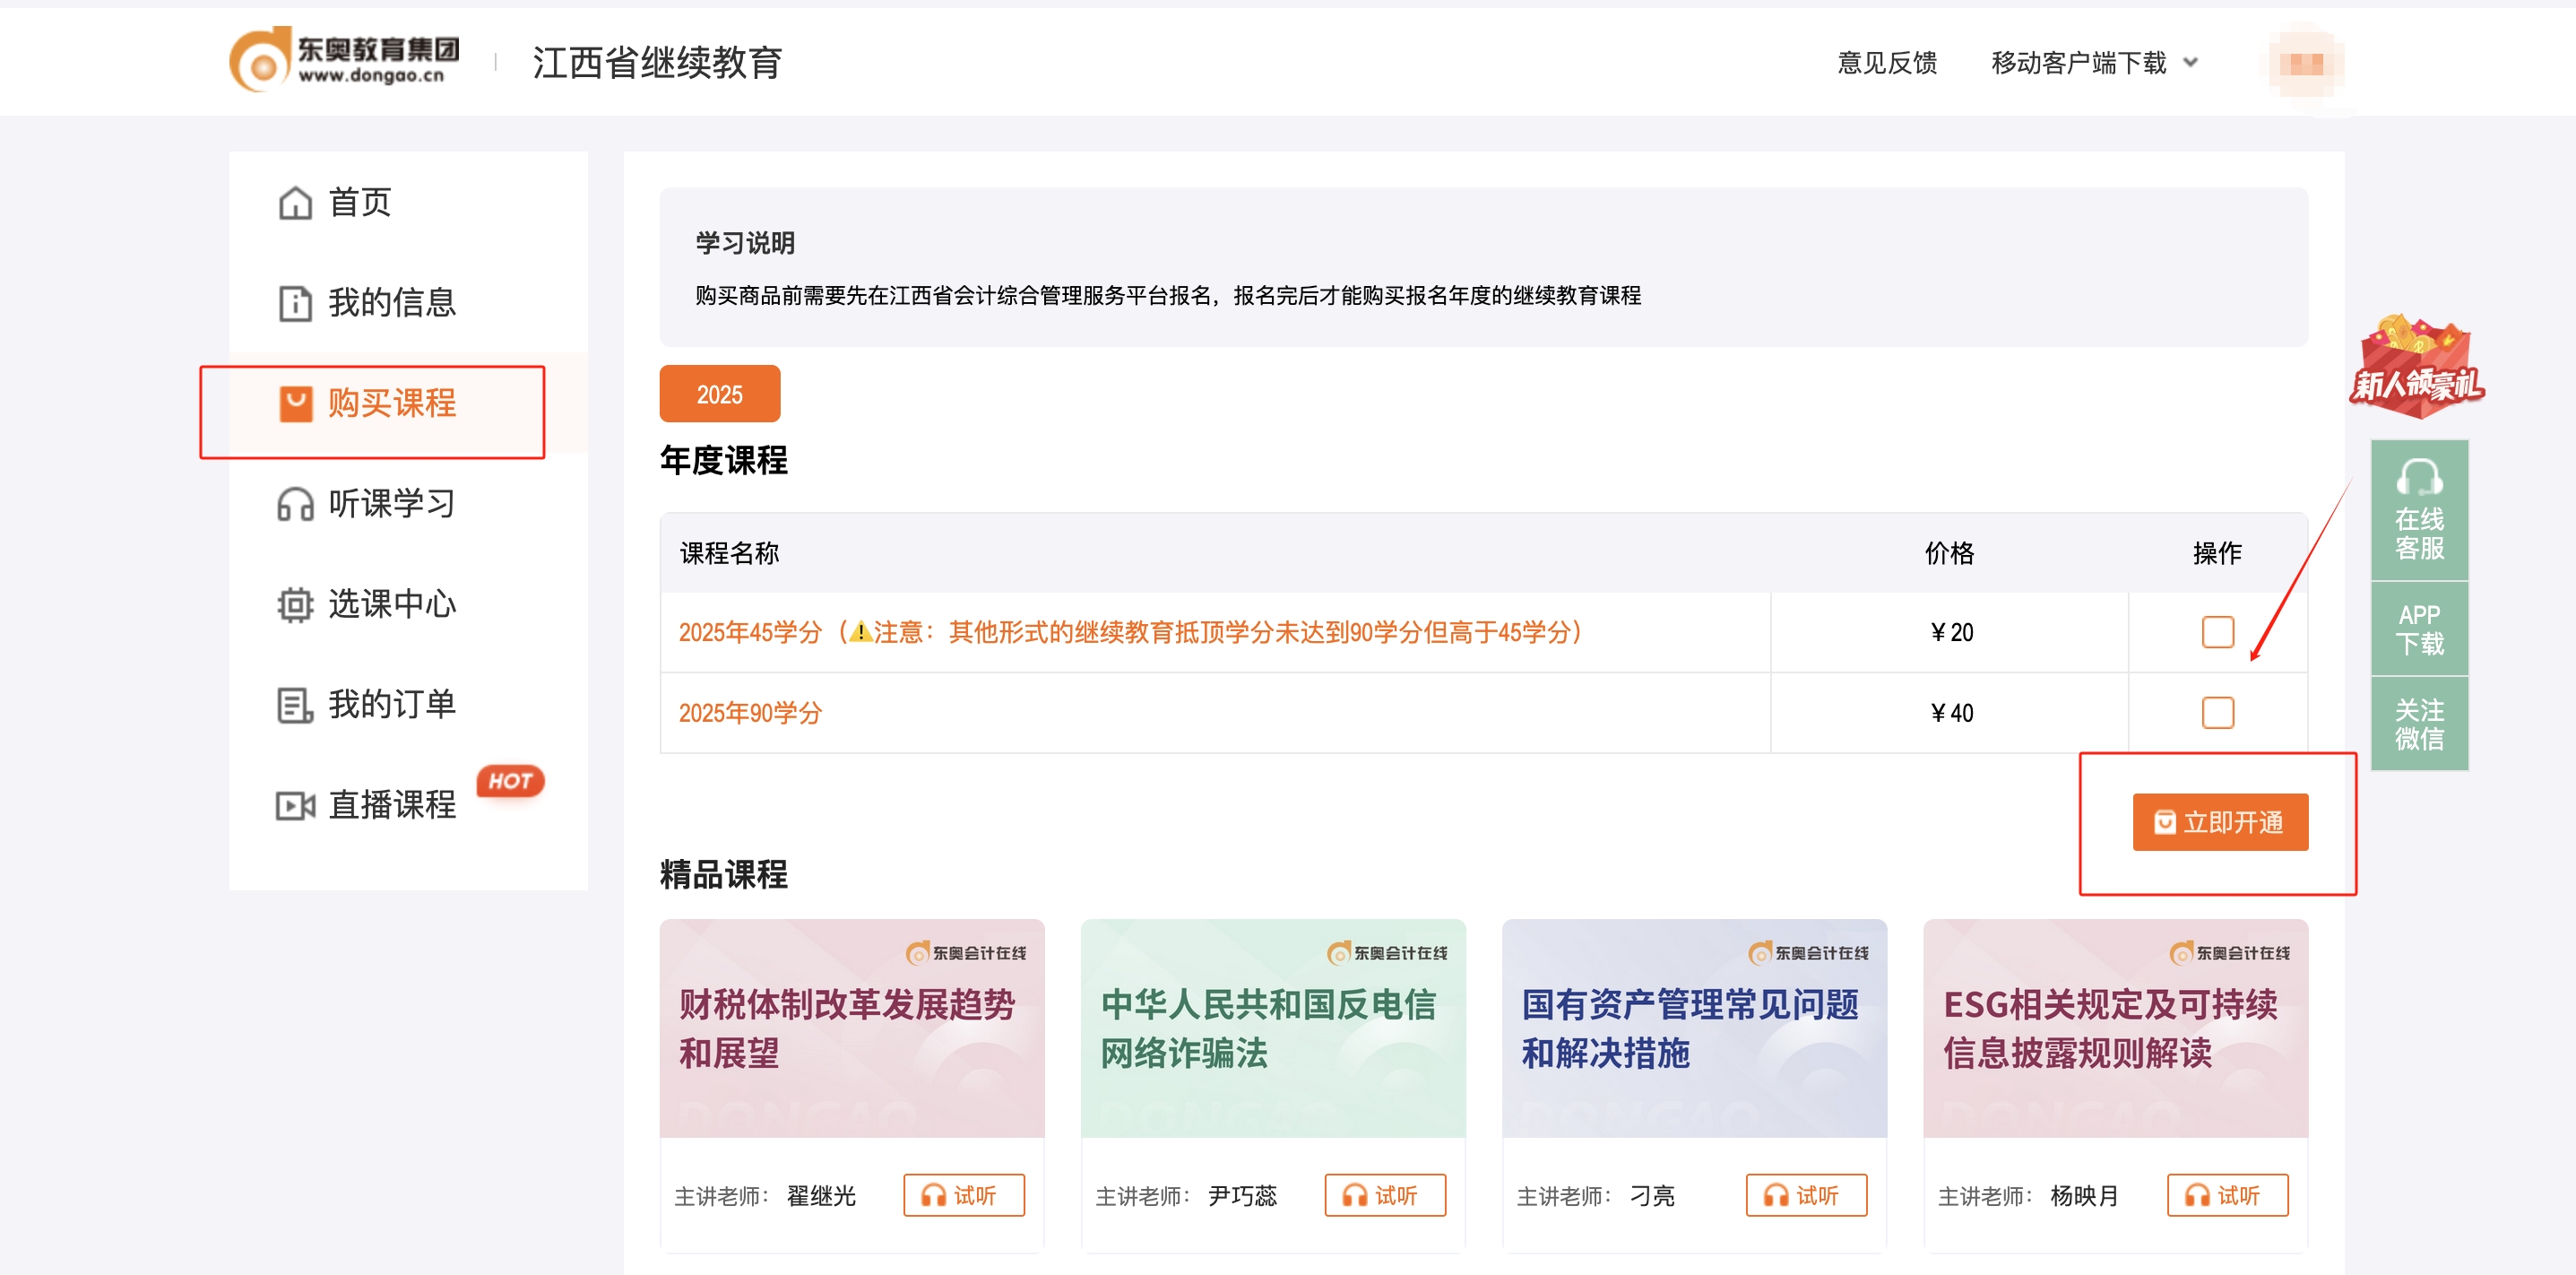Click the 立即开通 button
The image size is (2576, 1275).
pos(2219,822)
